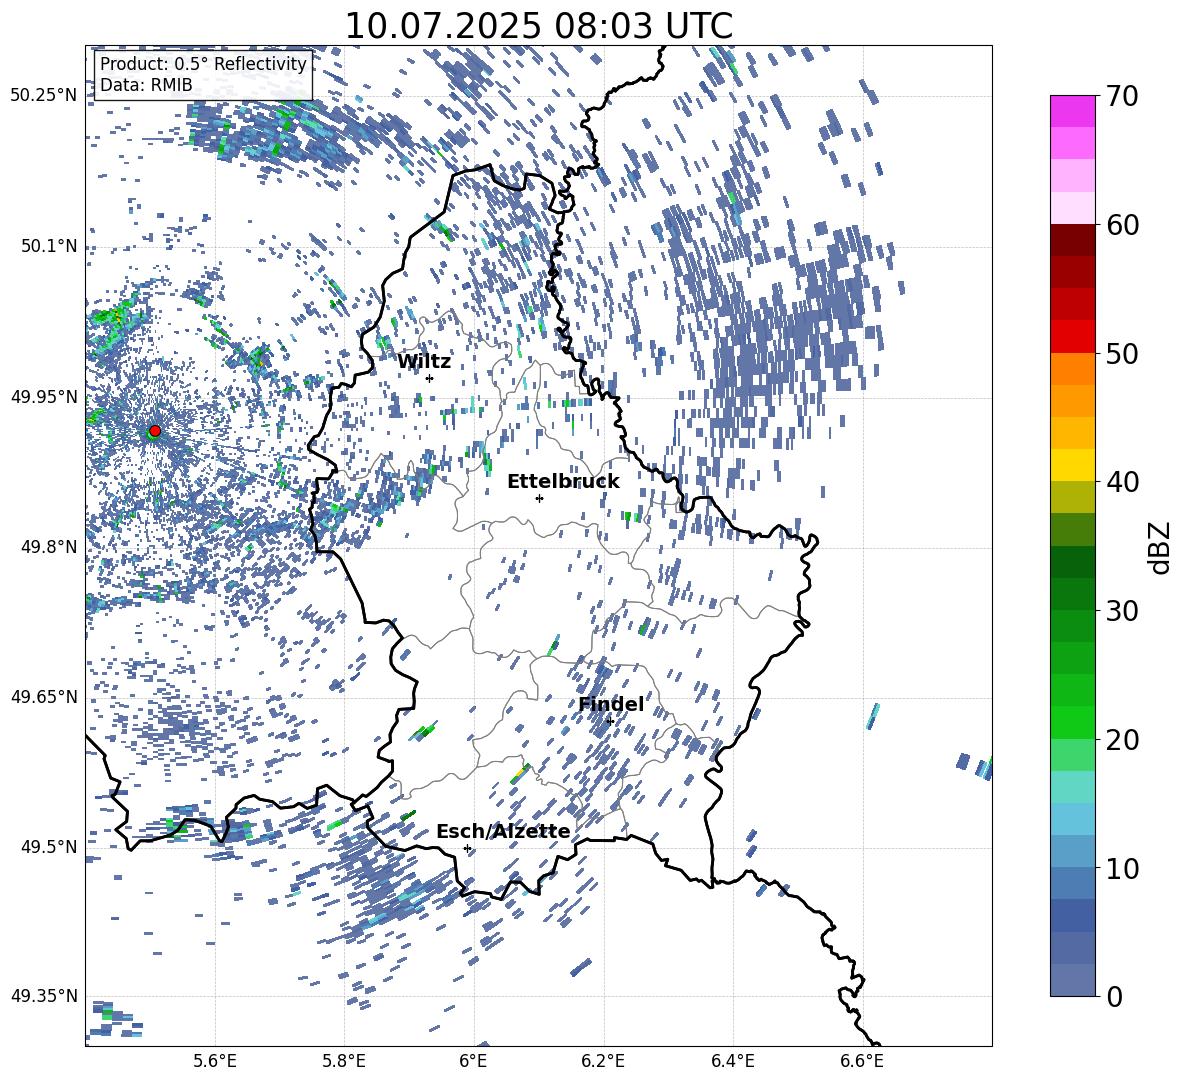Click the 10 tick on colorbar

pyautogui.click(x=1122, y=868)
